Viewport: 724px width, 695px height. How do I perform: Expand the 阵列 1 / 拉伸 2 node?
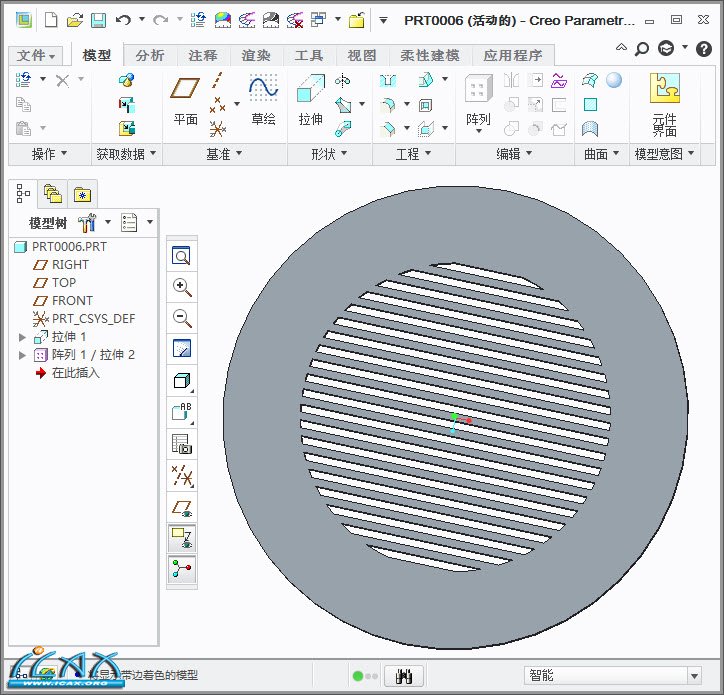[x=23, y=355]
